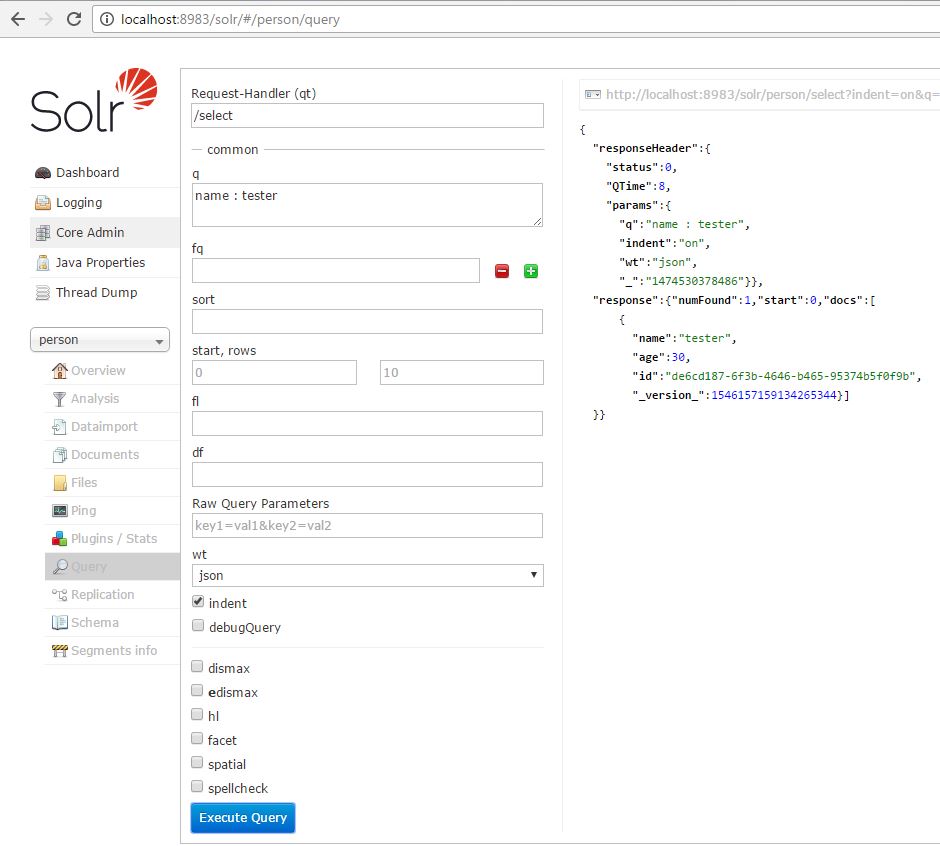This screenshot has width=940, height=846.
Task: Click the Plugins / Stats blocks icon
Action: coord(59,538)
